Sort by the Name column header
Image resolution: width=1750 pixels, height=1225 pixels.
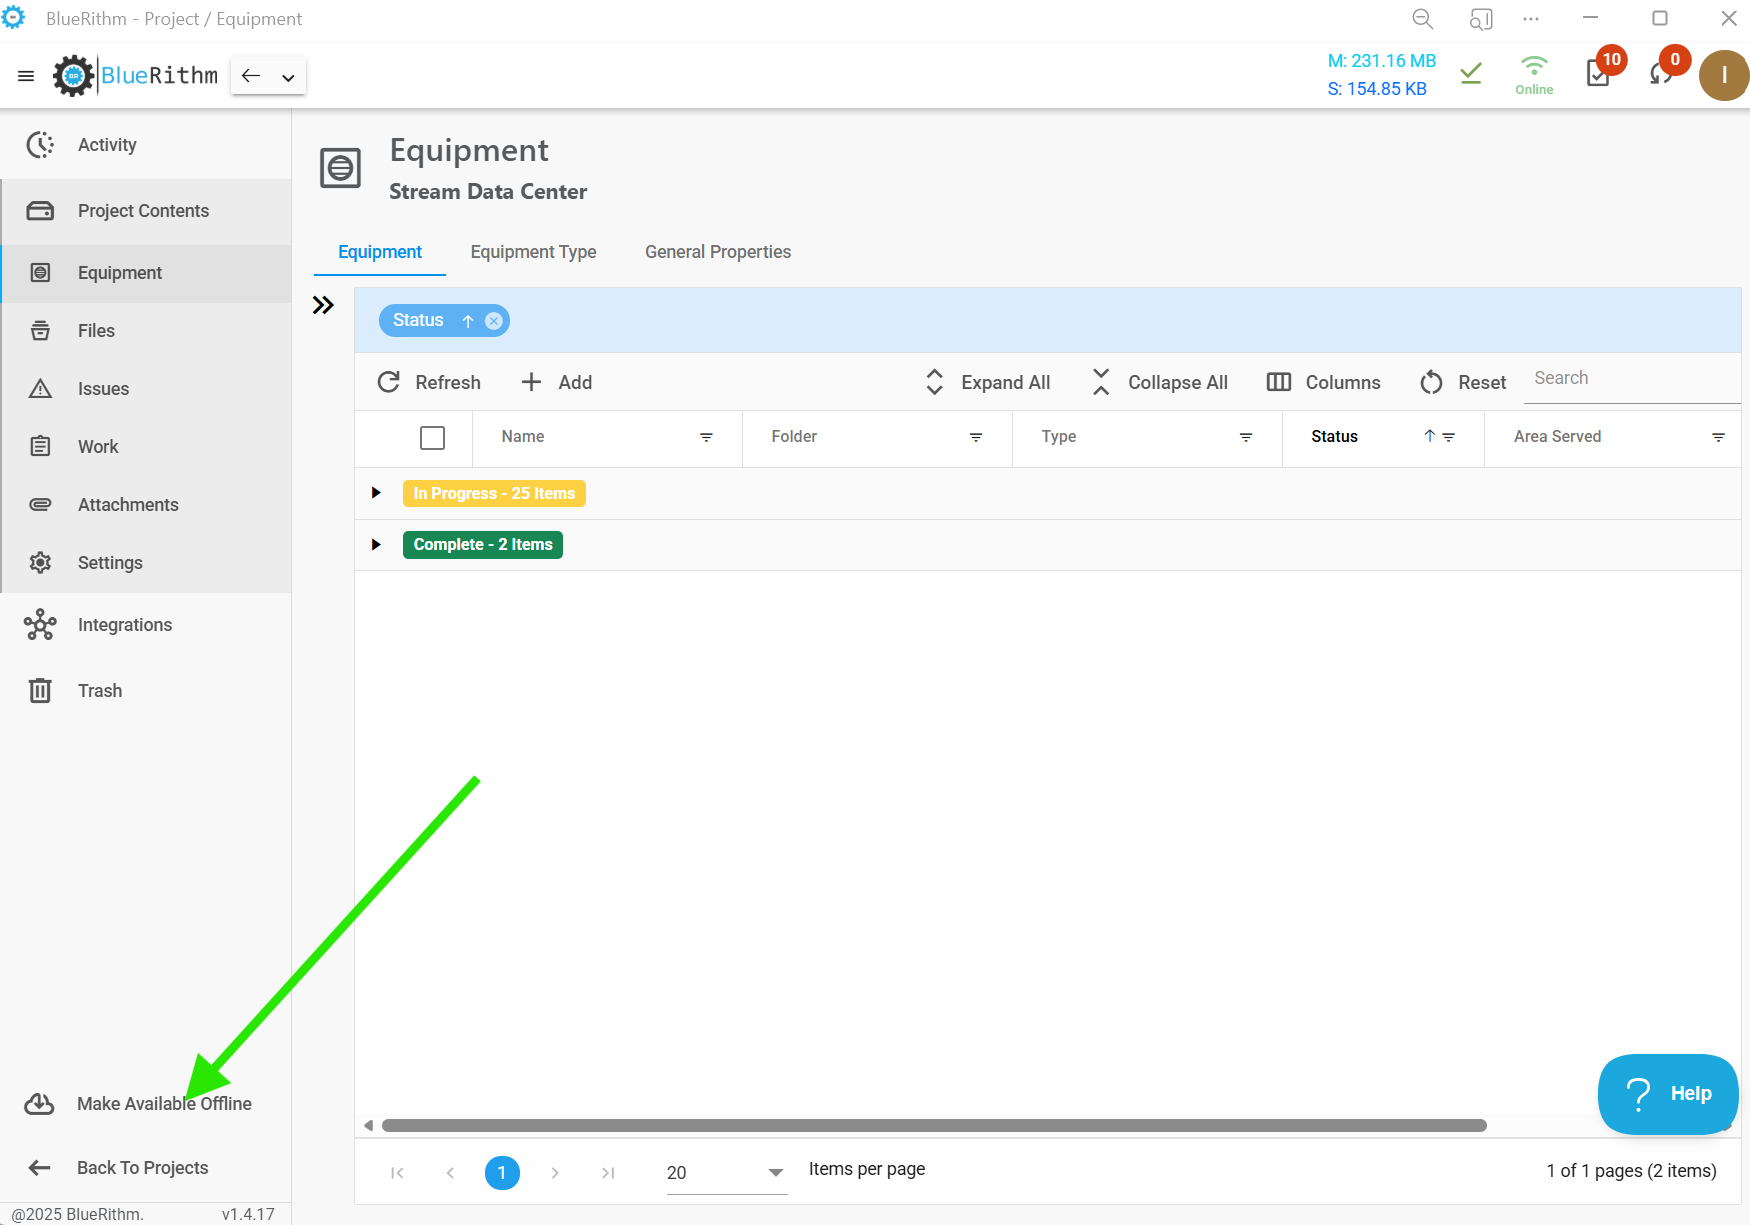click(523, 437)
